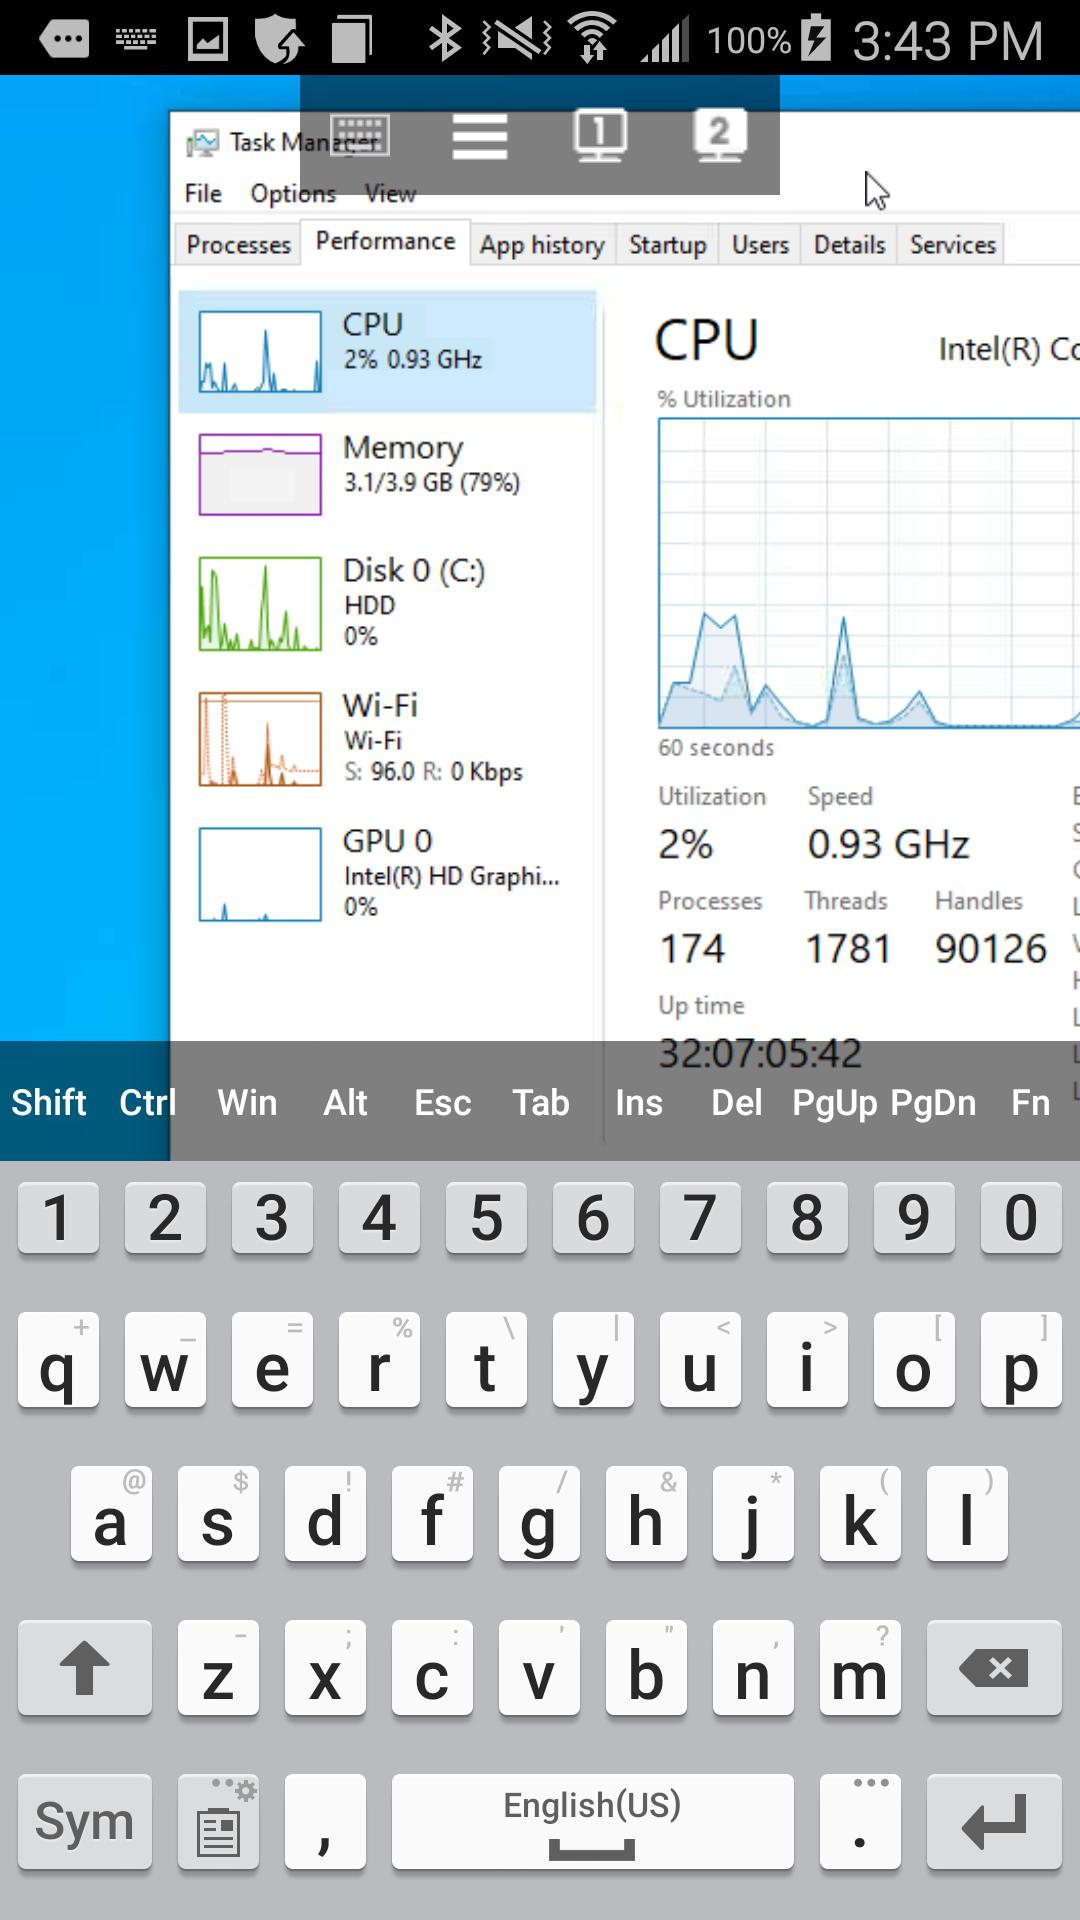Viewport: 1080px width, 1920px height.
Task: Select the GPU 0 graph thumbnail
Action: click(x=260, y=874)
